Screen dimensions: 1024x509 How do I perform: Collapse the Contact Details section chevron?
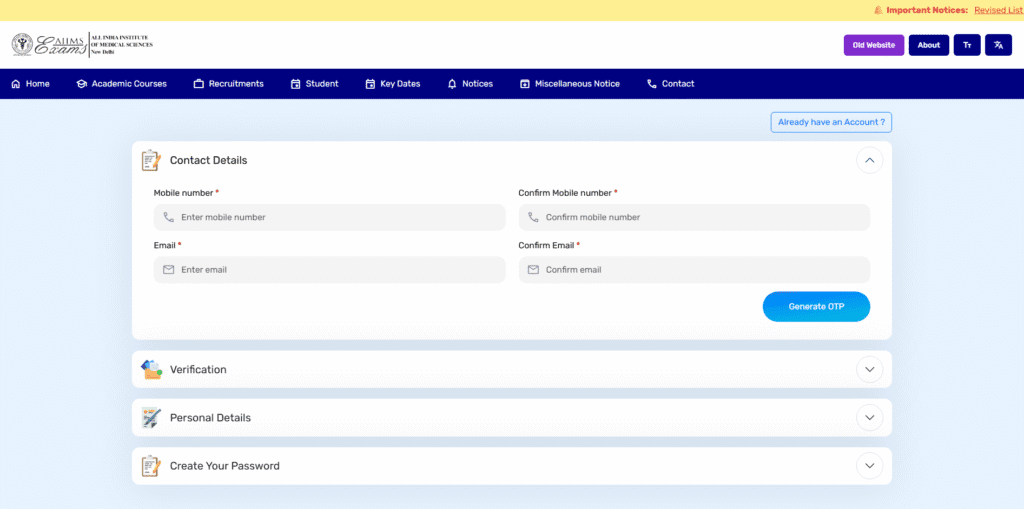click(x=869, y=160)
